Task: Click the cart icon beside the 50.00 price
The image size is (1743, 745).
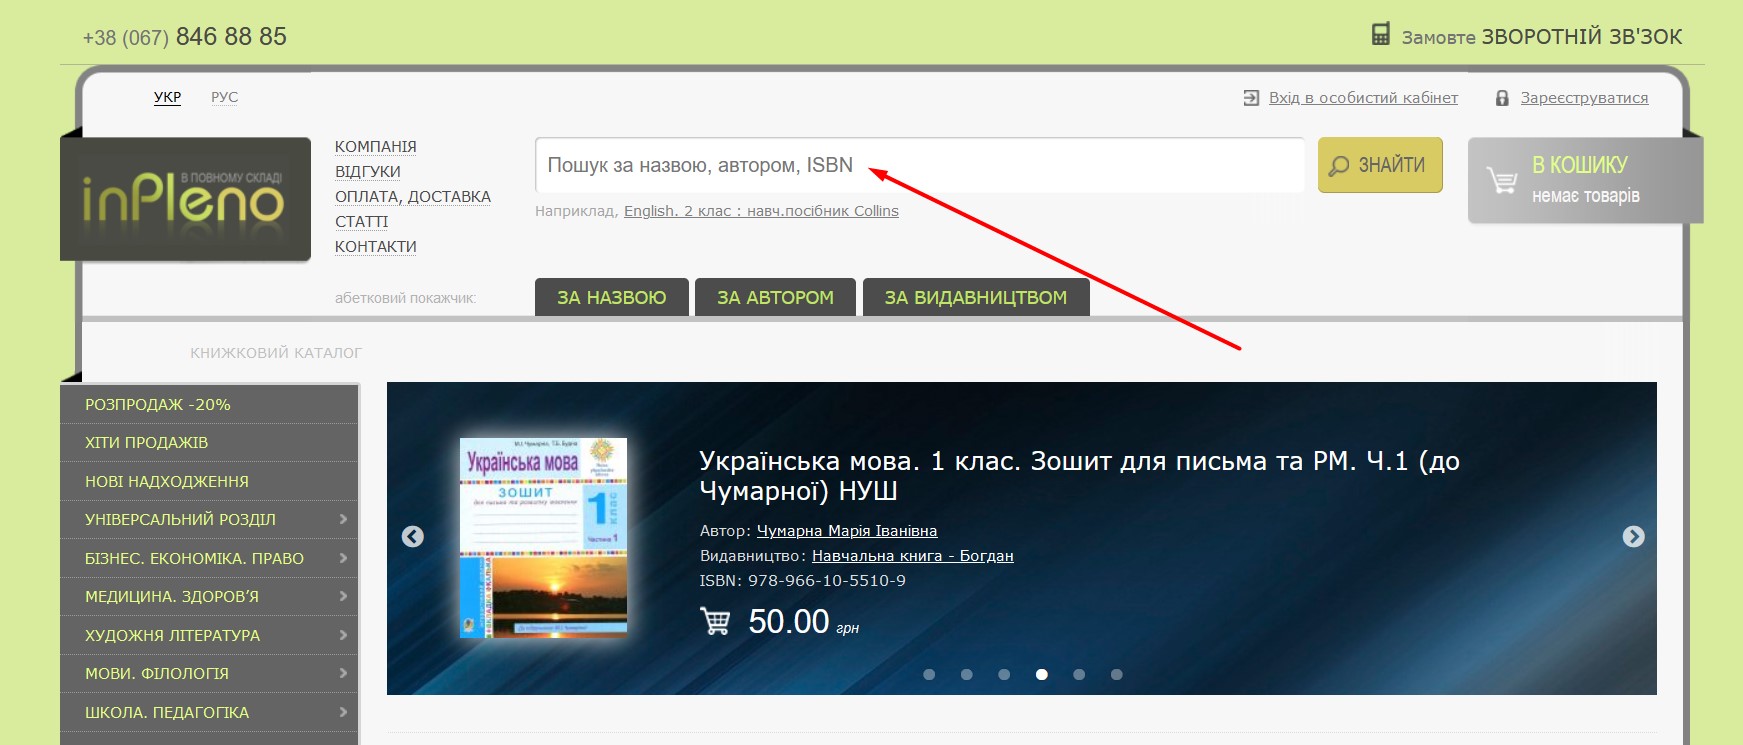Action: 715,621
